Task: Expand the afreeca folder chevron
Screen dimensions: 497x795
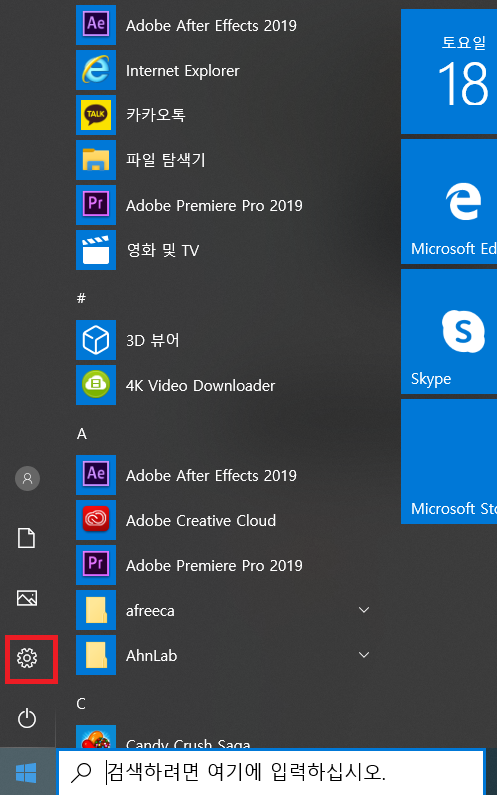Action: [364, 610]
